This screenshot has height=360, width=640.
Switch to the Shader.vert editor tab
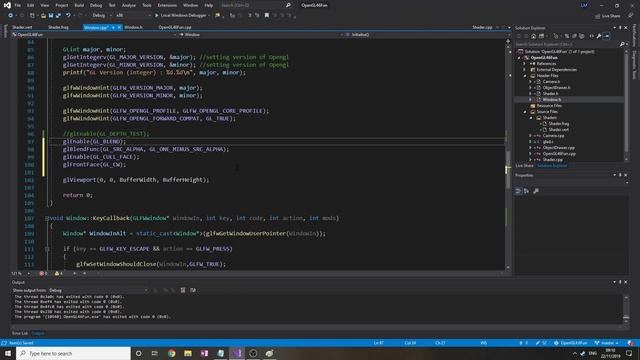(x=22, y=27)
